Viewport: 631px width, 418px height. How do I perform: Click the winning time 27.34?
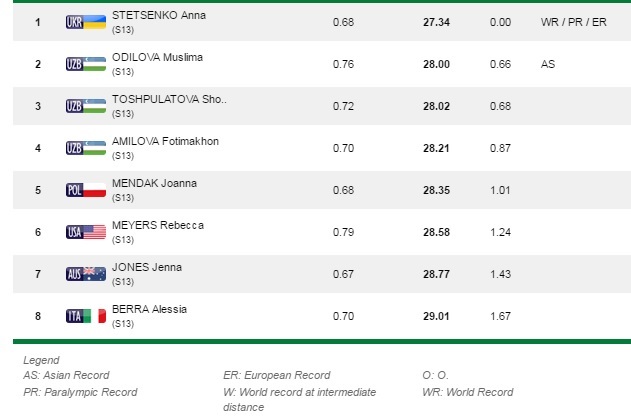[x=439, y=21]
